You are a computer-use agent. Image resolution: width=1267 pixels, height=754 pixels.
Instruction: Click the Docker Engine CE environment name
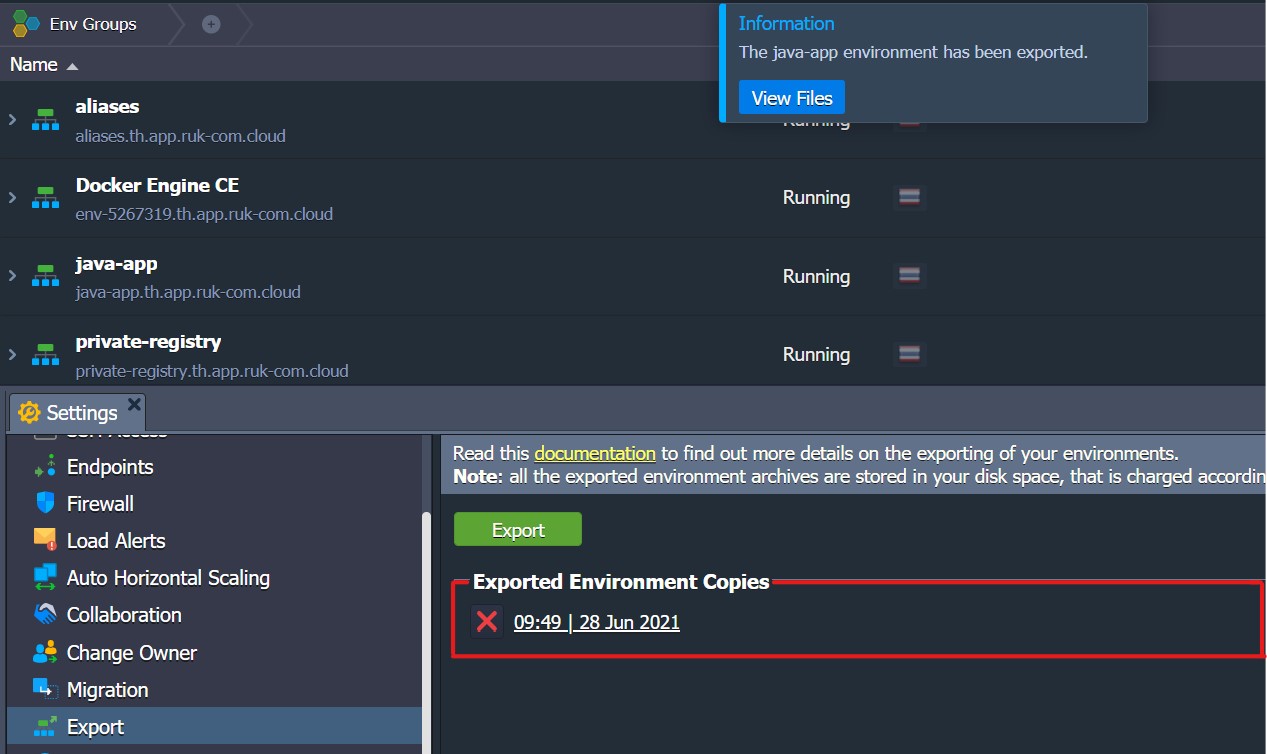click(157, 185)
